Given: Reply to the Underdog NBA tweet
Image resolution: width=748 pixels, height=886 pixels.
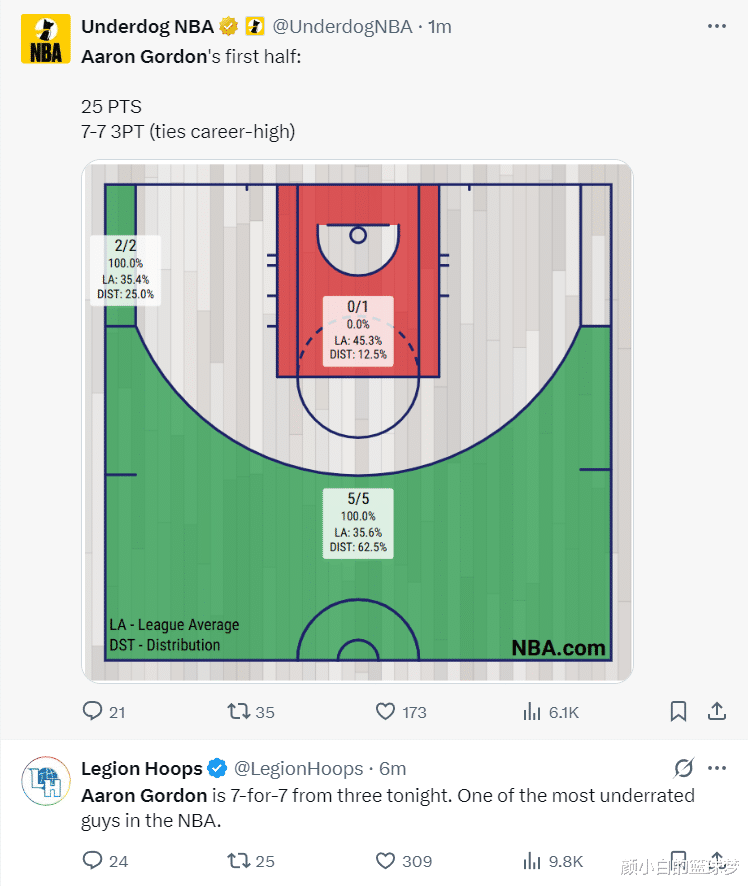Looking at the screenshot, I should tap(93, 711).
